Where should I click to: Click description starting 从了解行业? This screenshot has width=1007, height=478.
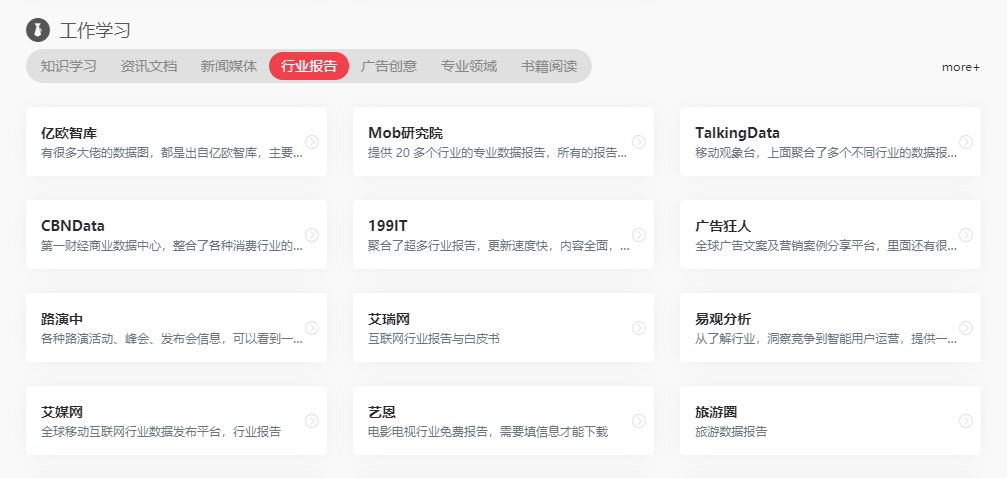coord(826,339)
